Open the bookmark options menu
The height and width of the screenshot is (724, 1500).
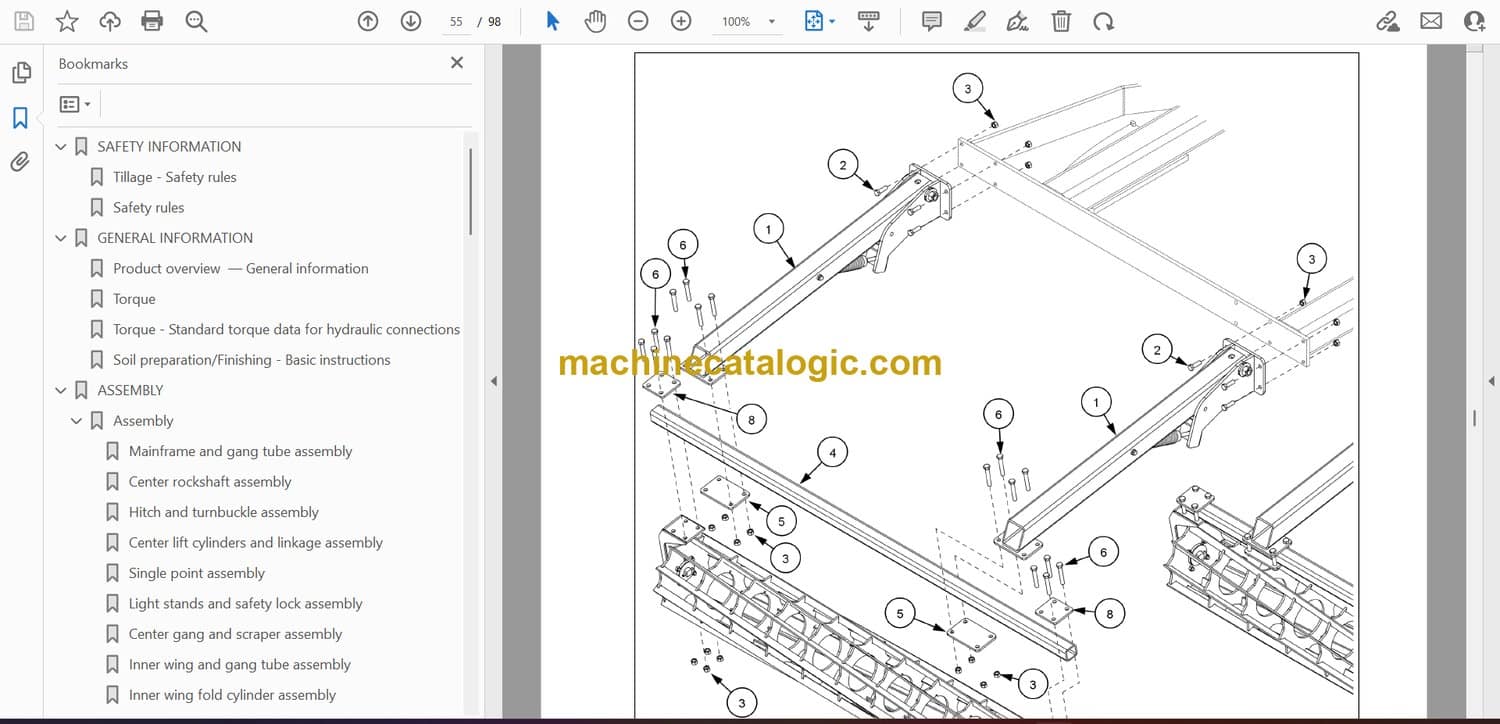pyautogui.click(x=75, y=104)
